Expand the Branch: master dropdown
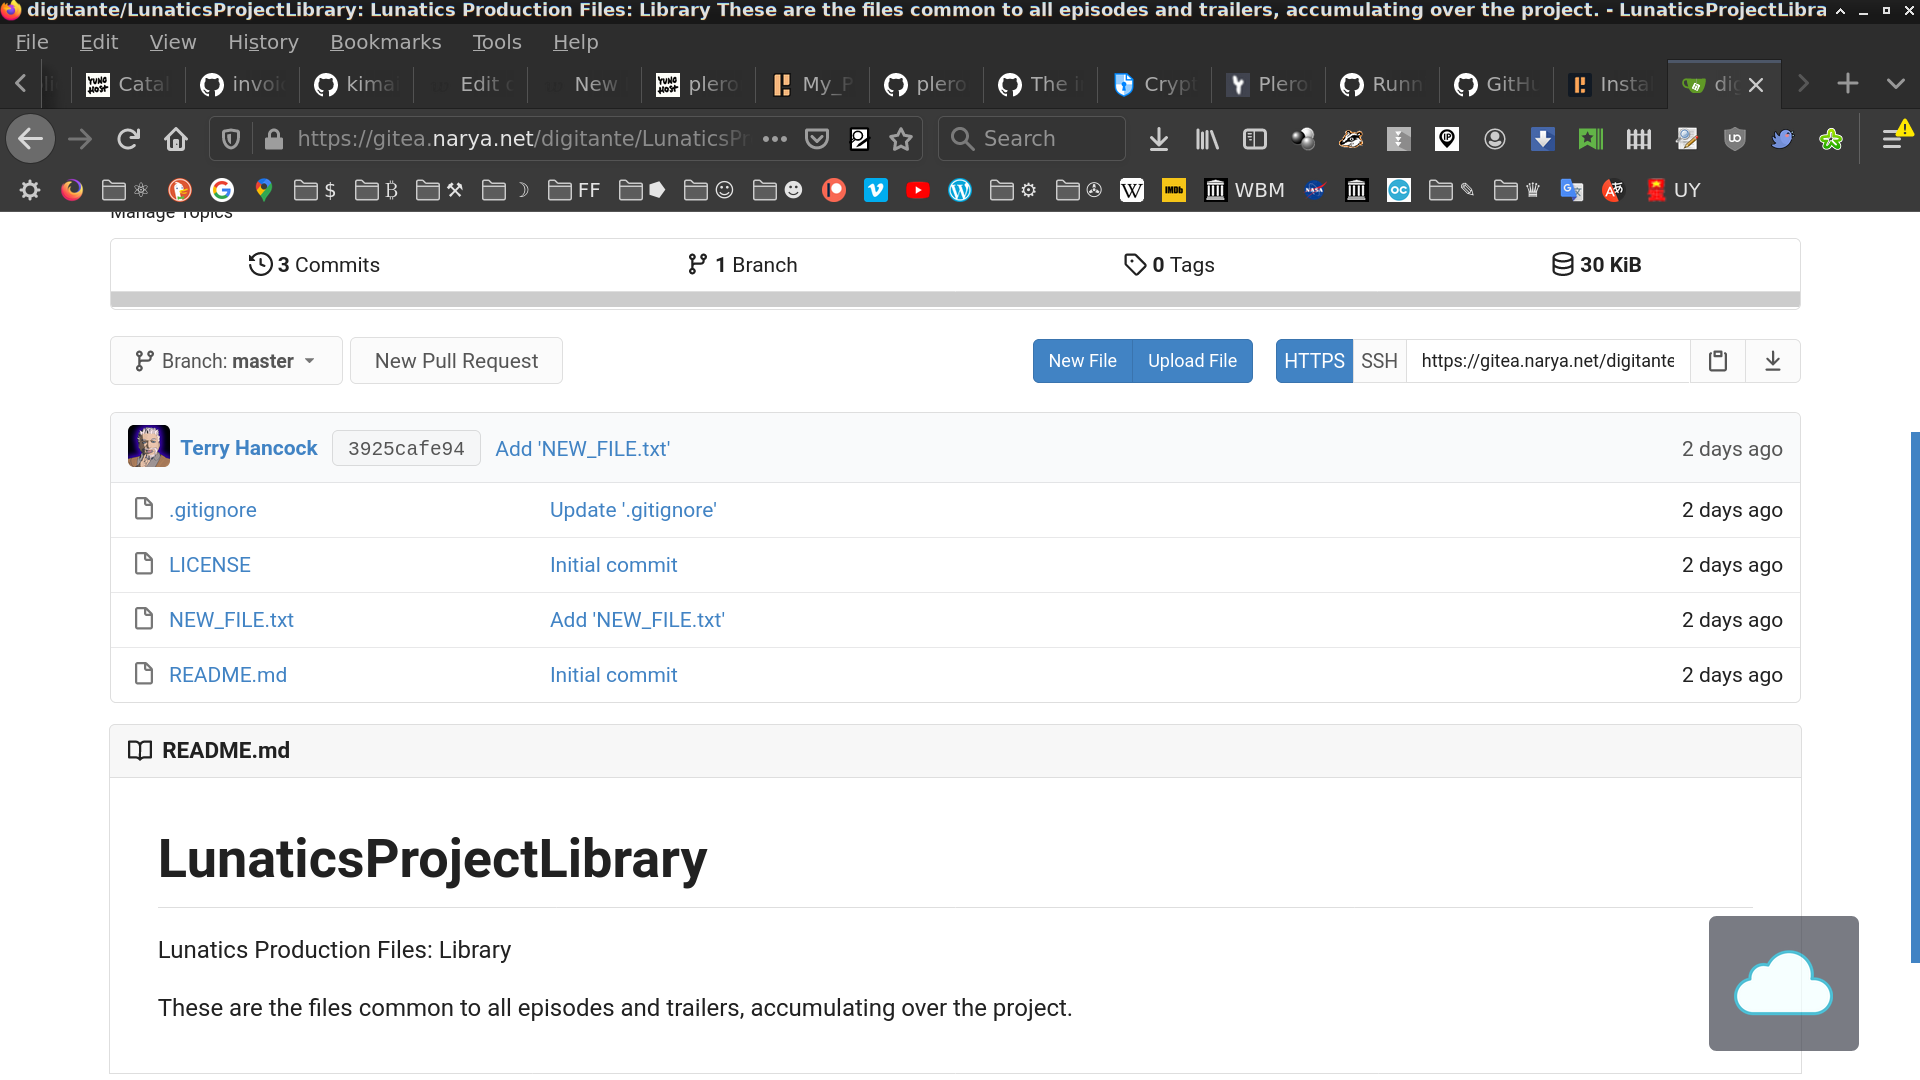 pyautogui.click(x=226, y=361)
